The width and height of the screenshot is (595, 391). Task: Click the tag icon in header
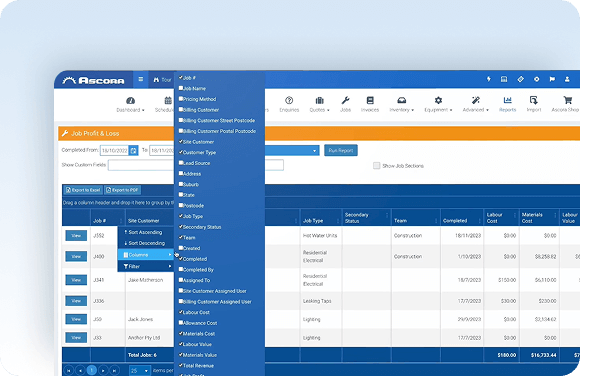pyautogui.click(x=521, y=79)
